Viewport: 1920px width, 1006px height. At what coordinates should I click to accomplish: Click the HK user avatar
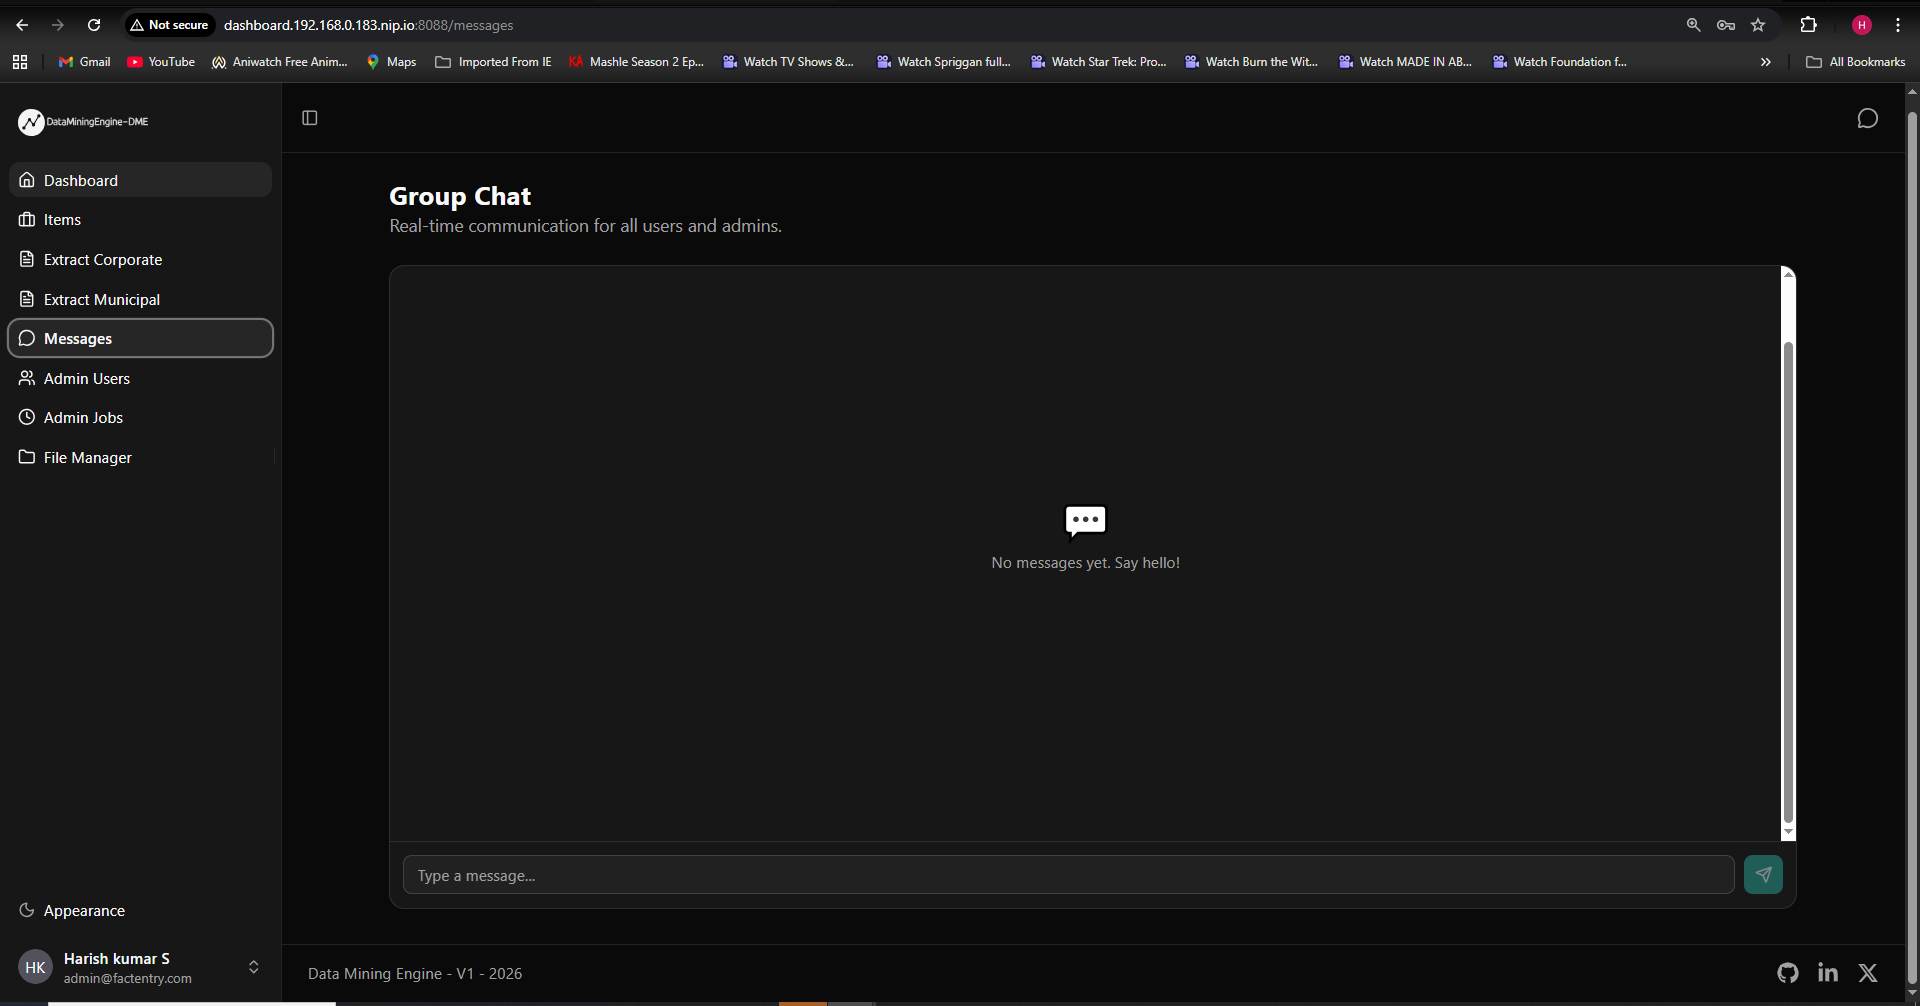pos(35,967)
